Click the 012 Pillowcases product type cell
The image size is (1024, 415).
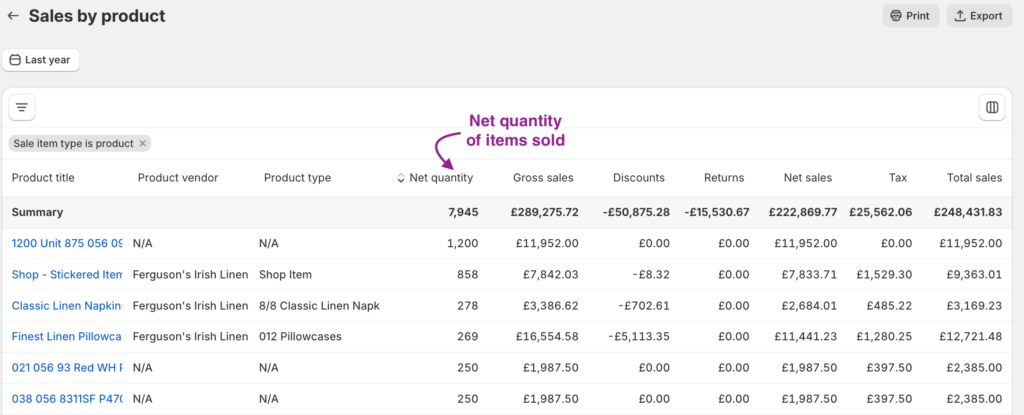click(x=300, y=337)
